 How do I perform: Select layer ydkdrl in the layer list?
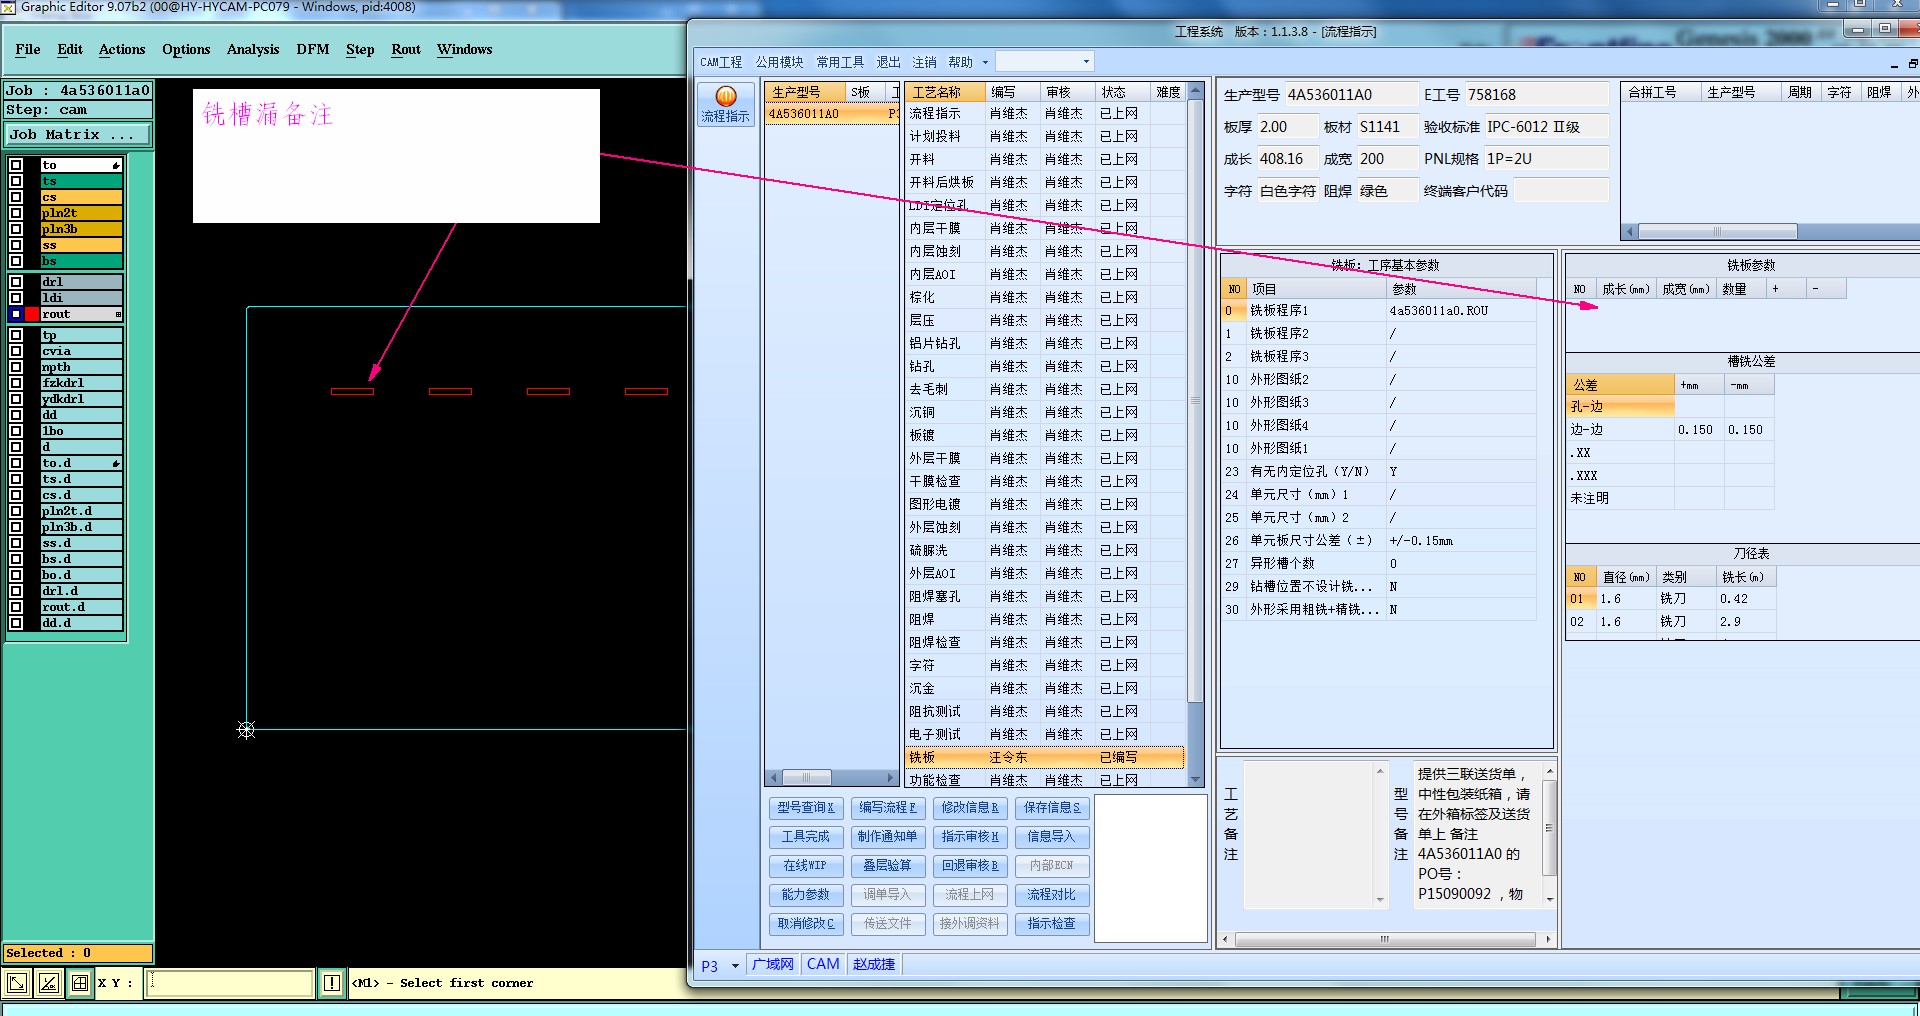81,399
